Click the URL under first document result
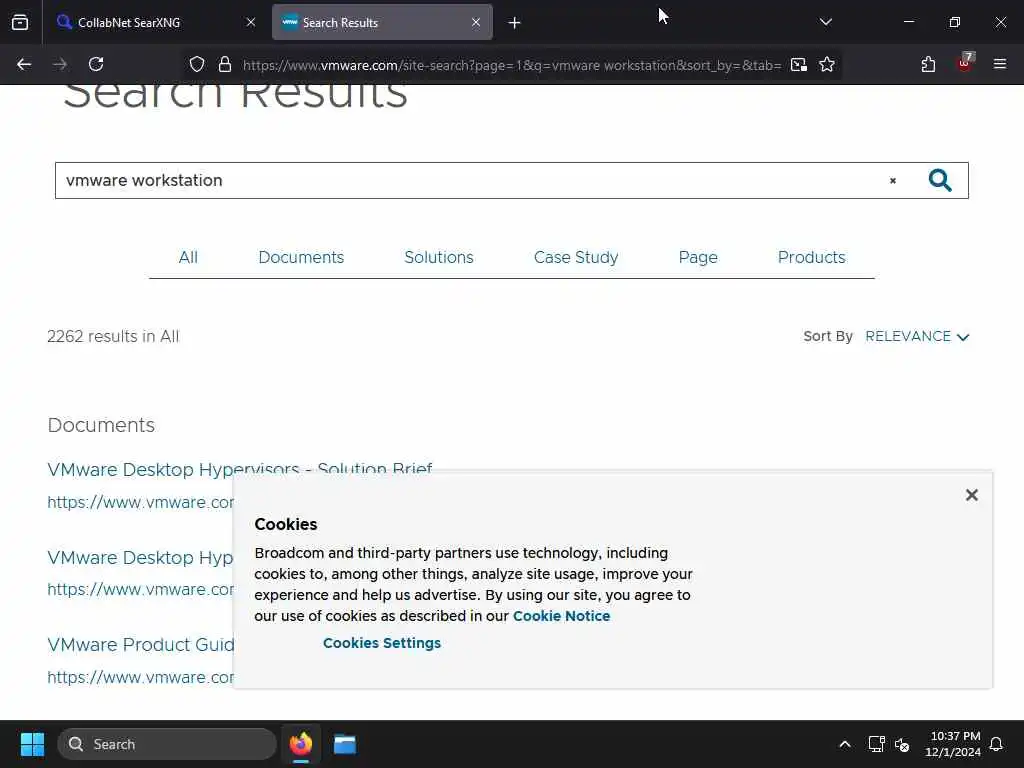This screenshot has height=768, width=1024. 140,502
